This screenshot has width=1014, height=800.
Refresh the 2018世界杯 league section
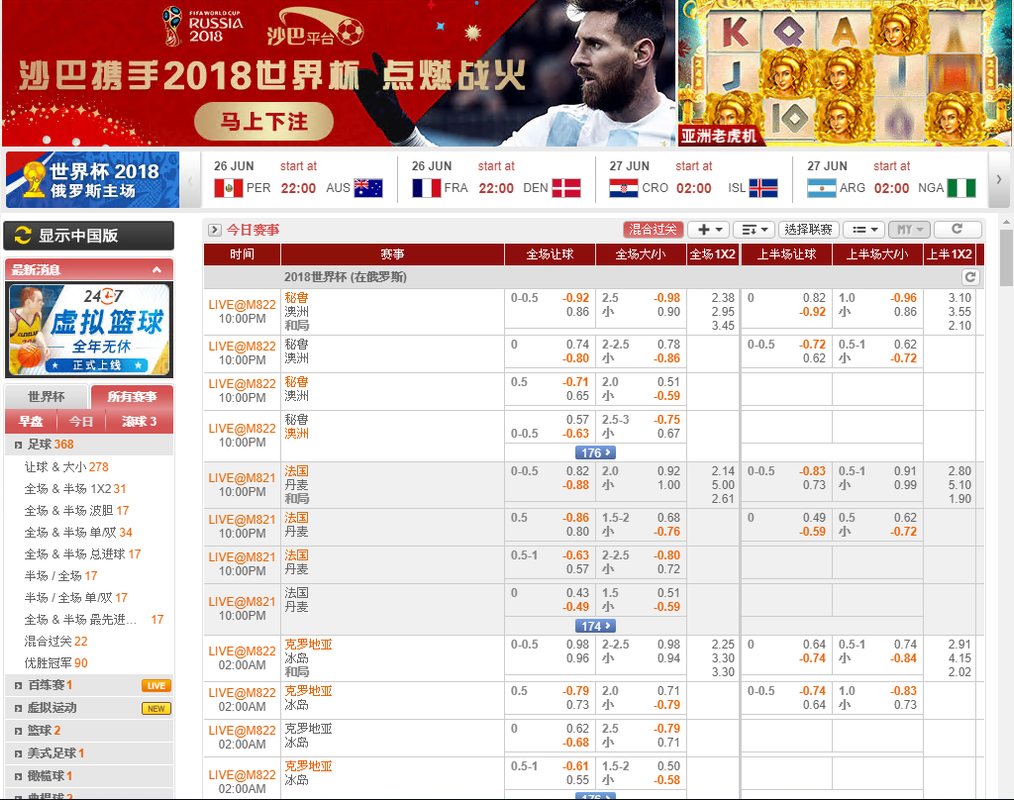(x=970, y=277)
